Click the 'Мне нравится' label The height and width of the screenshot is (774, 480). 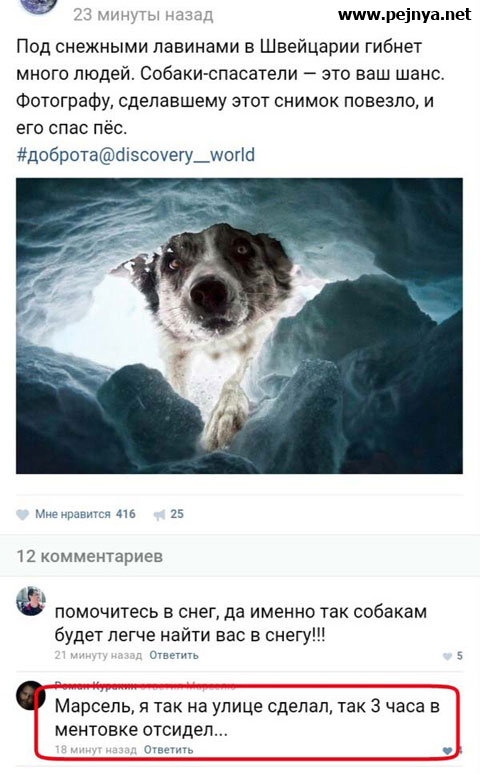[x=73, y=514]
